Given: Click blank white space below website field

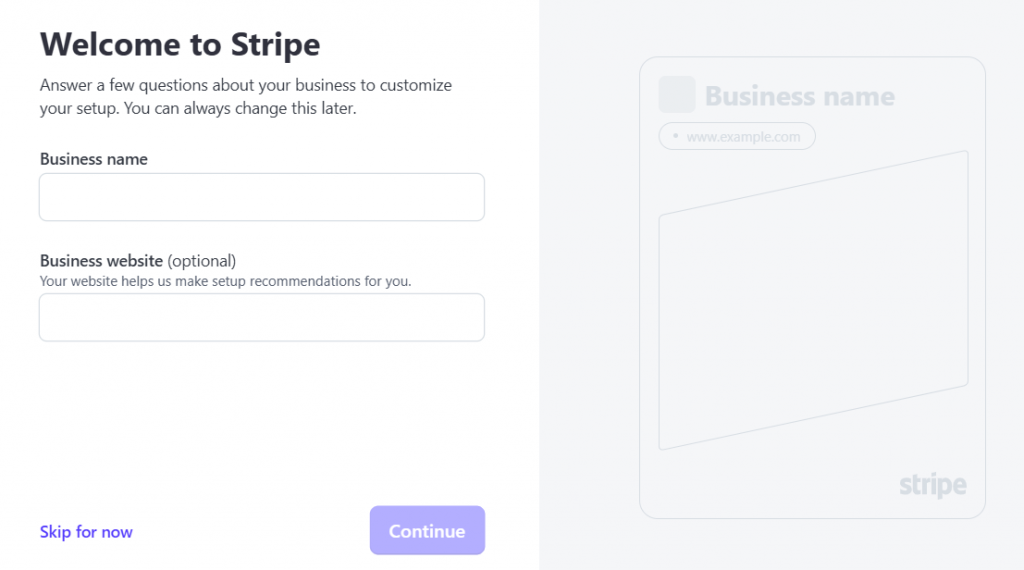Looking at the screenshot, I should click(x=260, y=420).
